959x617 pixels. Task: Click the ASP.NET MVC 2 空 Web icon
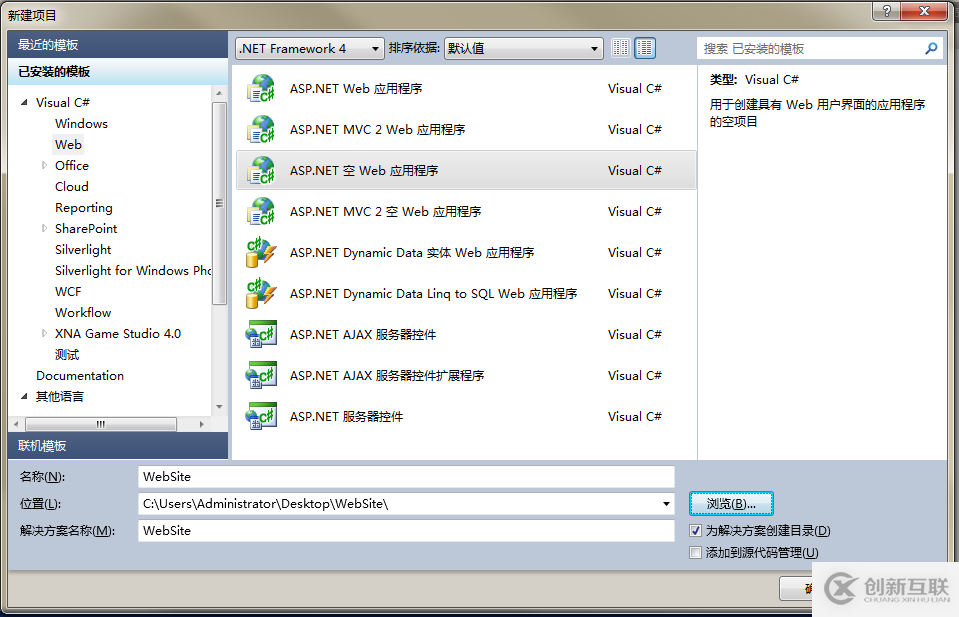click(x=261, y=211)
